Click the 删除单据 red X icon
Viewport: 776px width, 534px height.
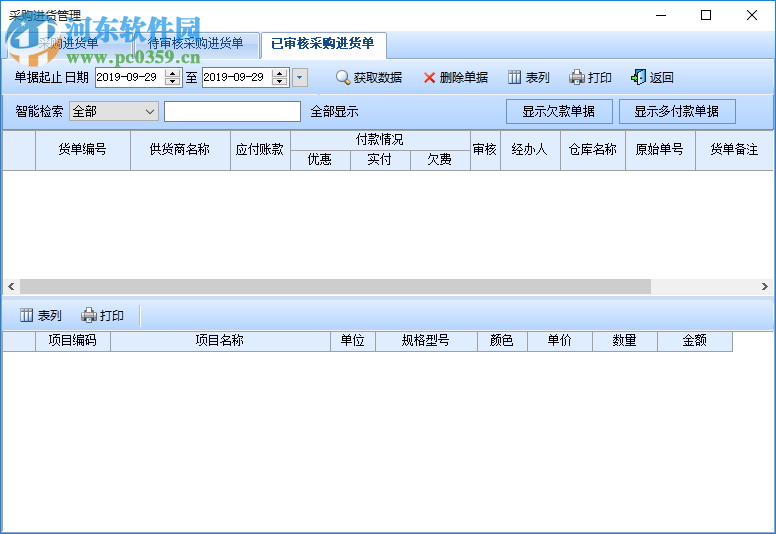click(429, 78)
